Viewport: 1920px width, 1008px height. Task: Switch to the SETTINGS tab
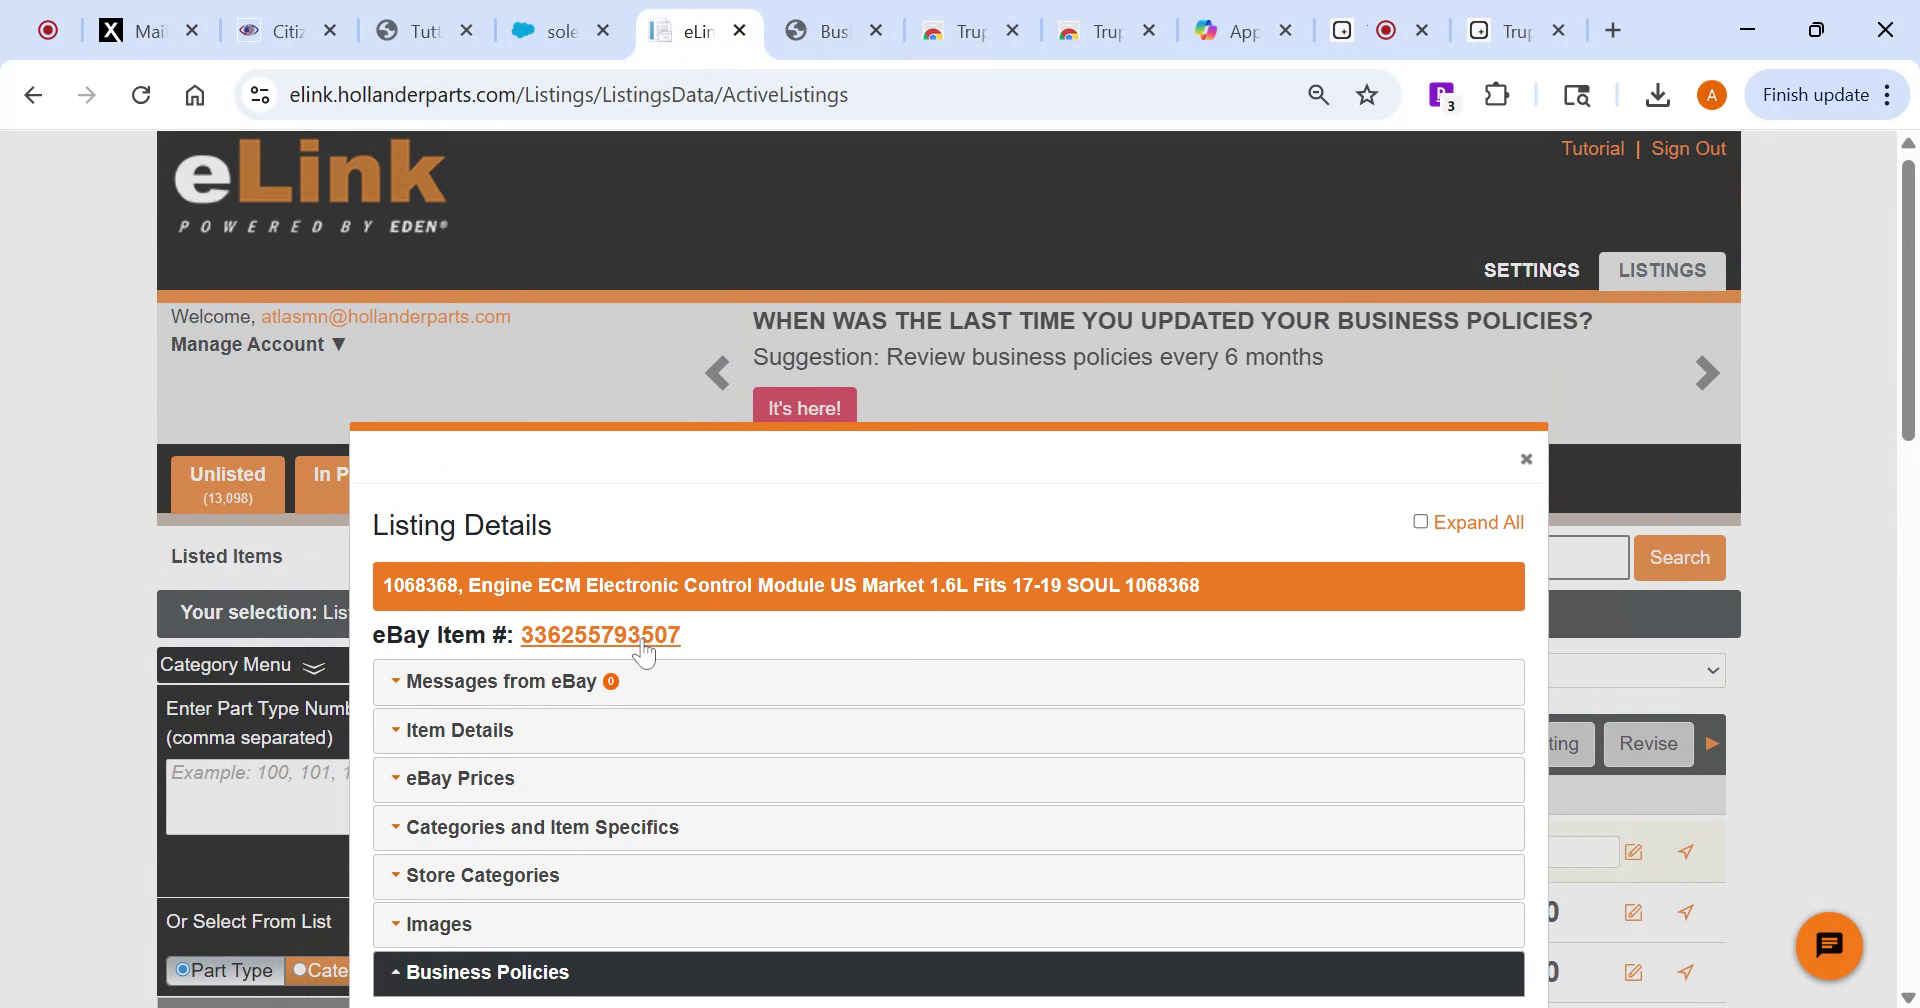point(1531,270)
